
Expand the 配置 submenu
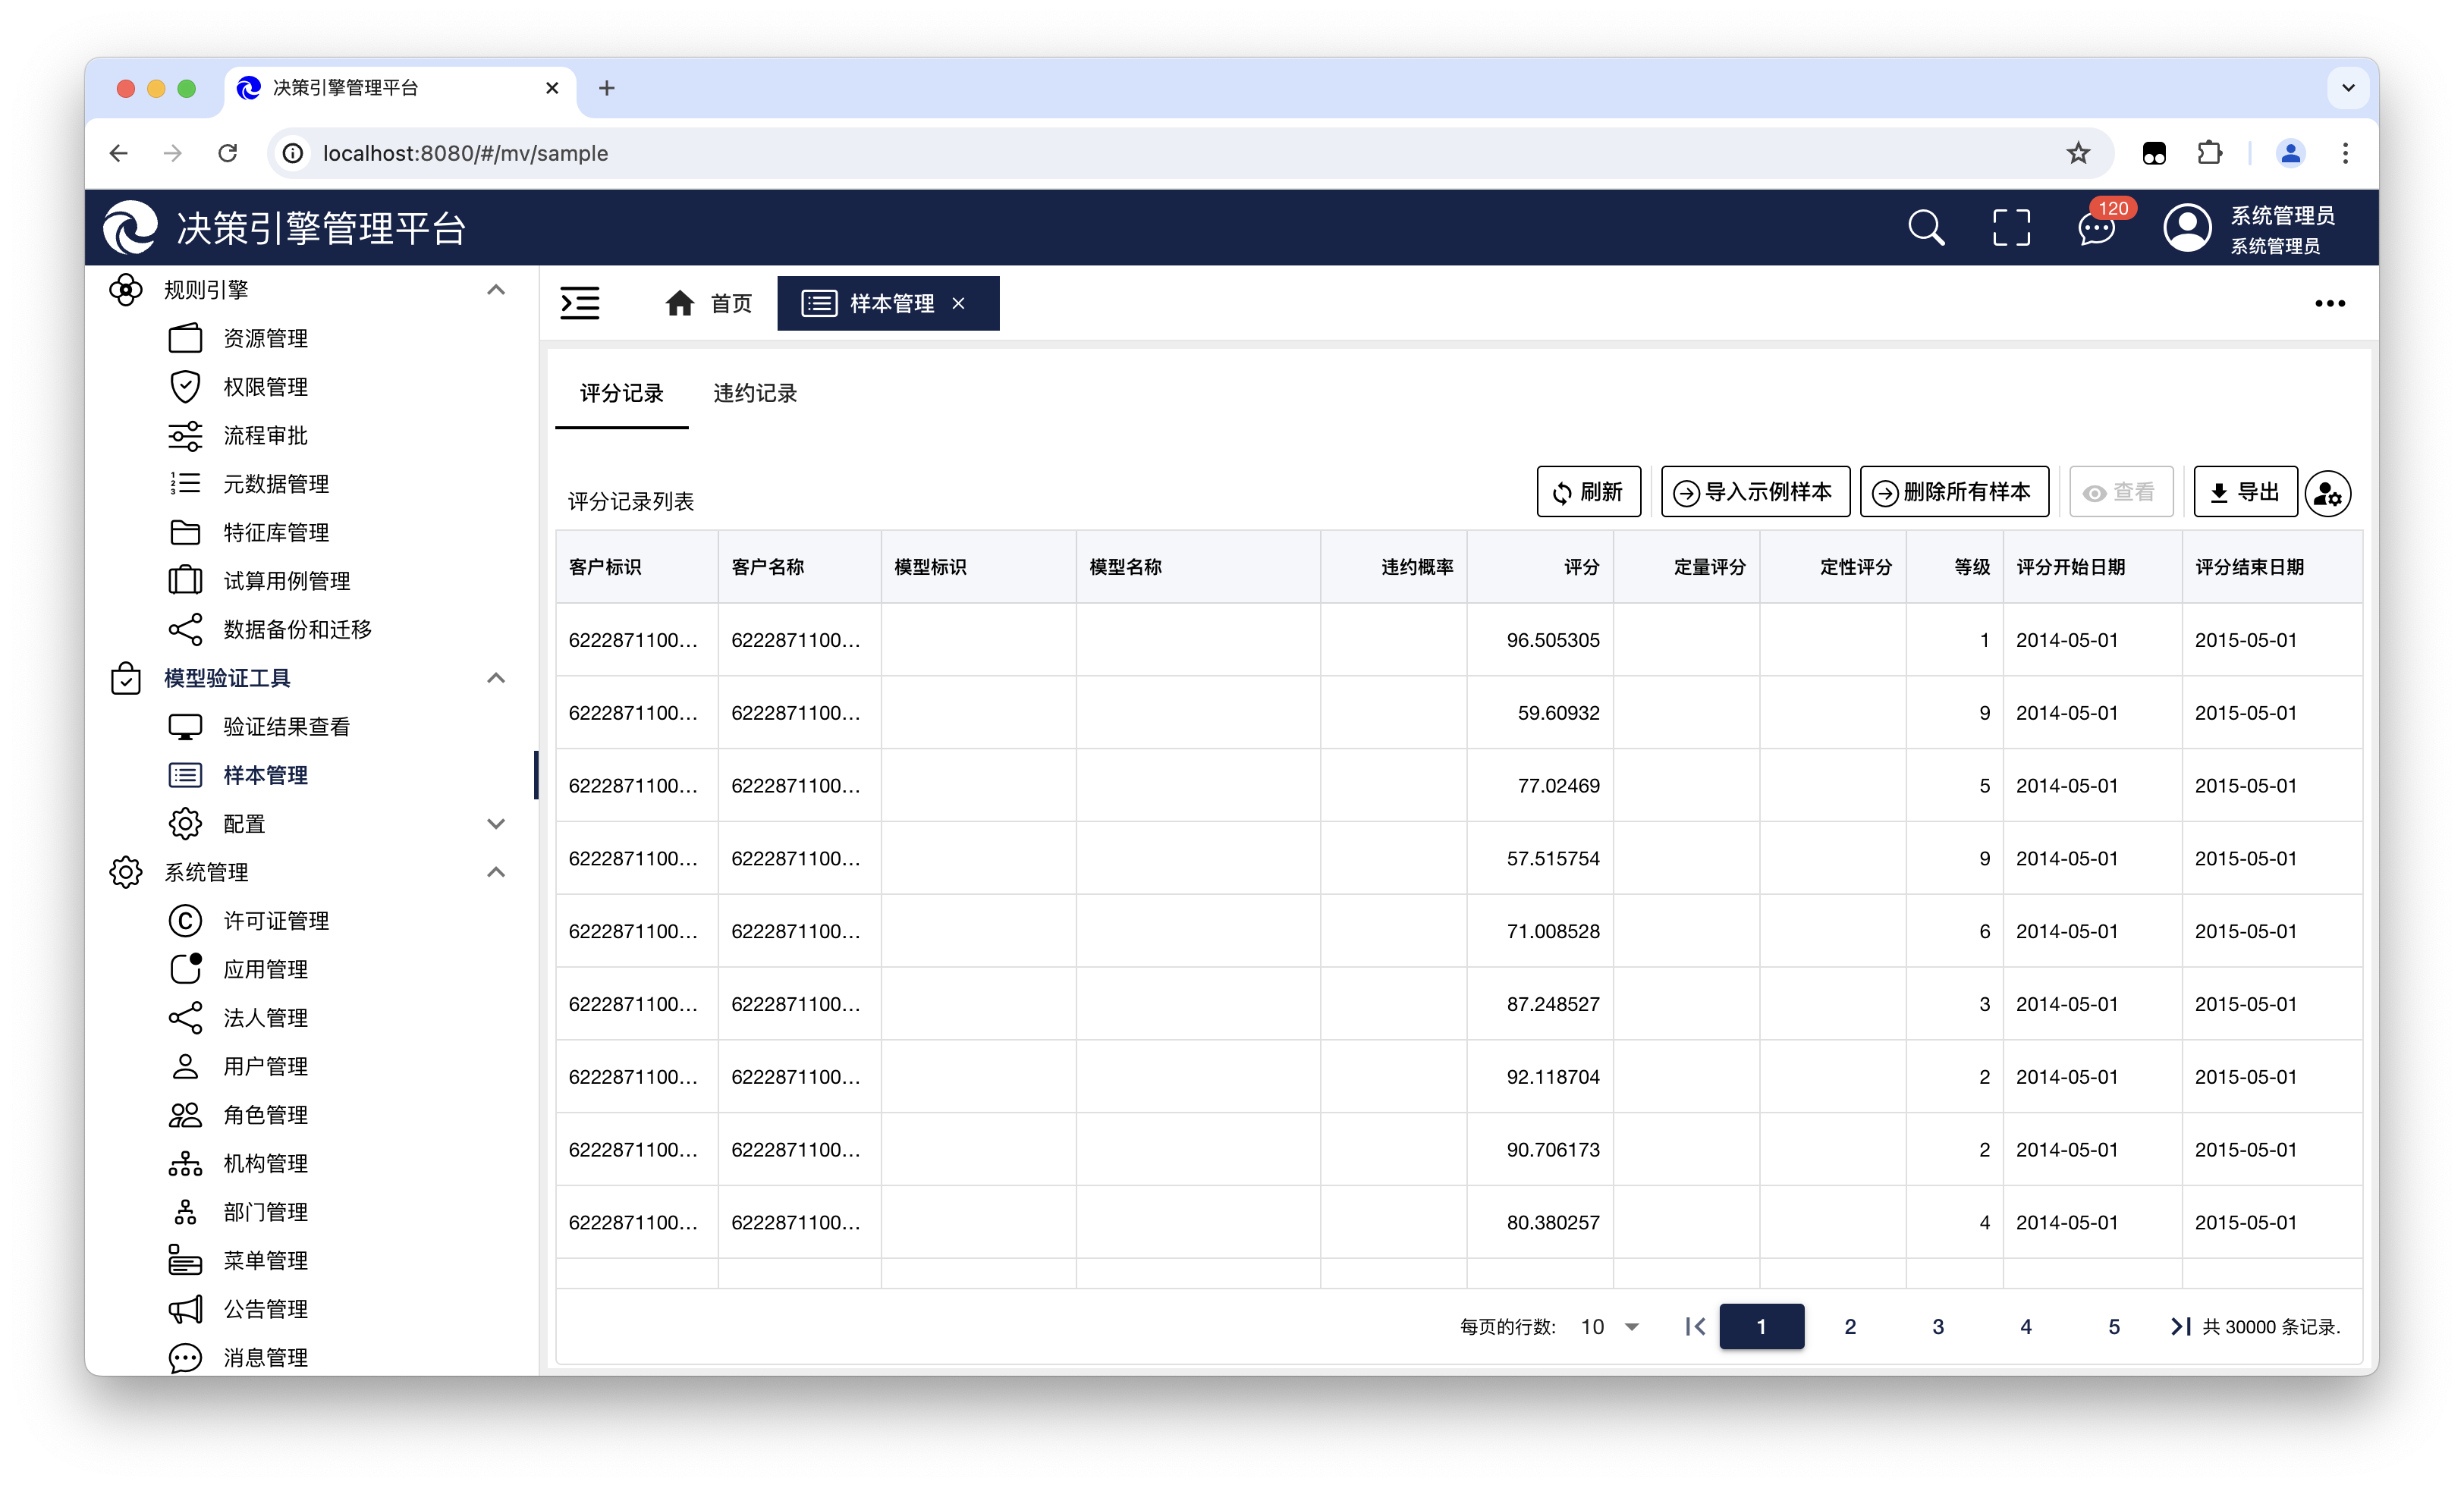[495, 824]
